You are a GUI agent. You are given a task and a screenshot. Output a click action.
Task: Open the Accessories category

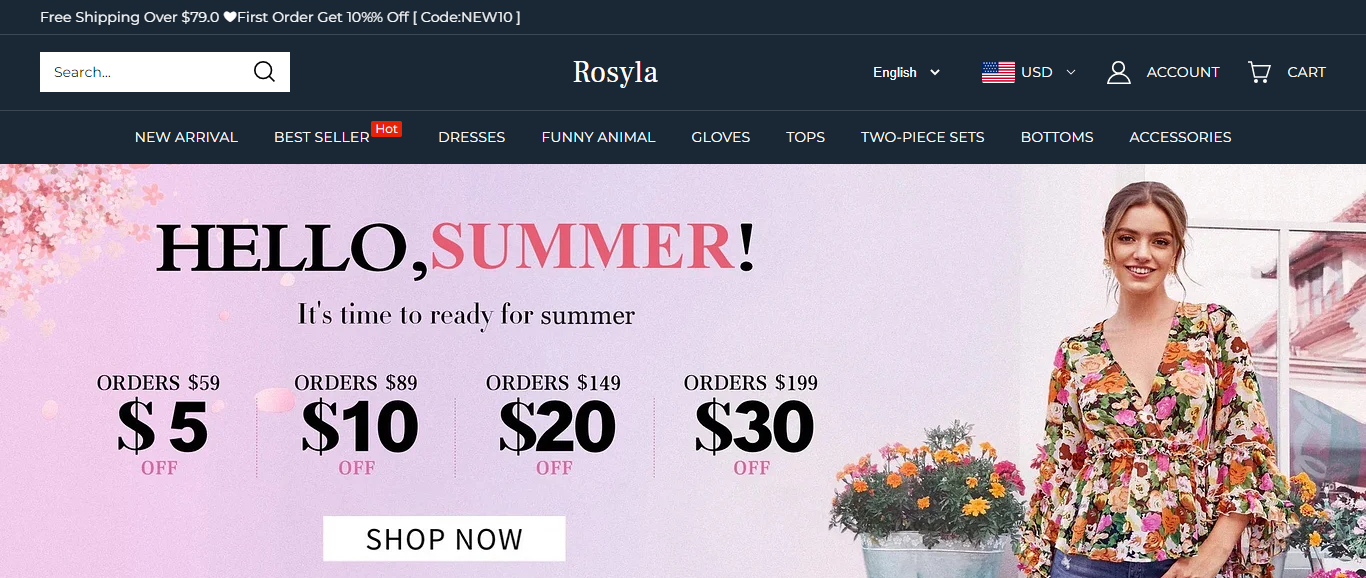click(1180, 137)
